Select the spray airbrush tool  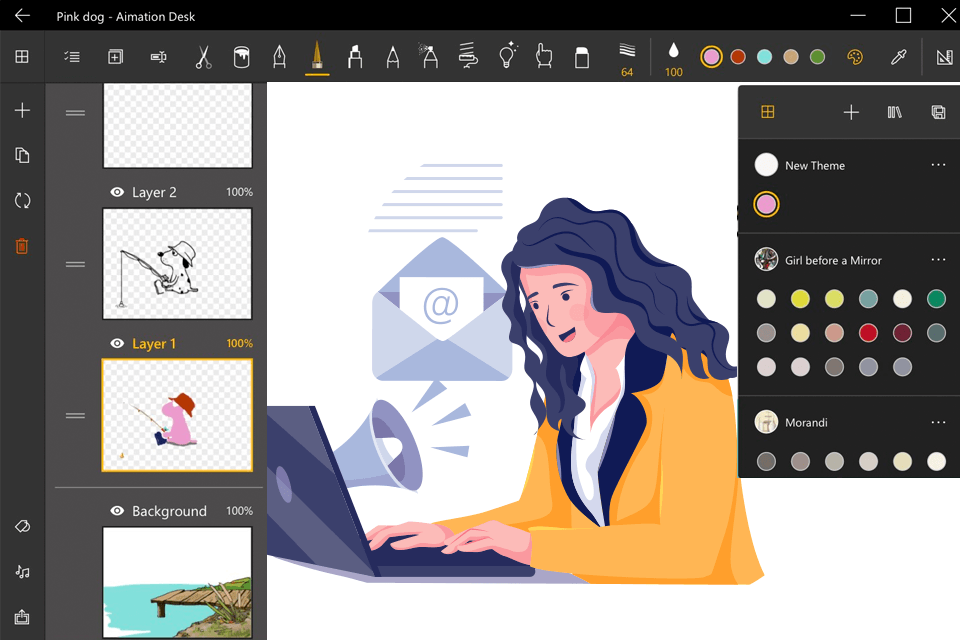pos(429,56)
